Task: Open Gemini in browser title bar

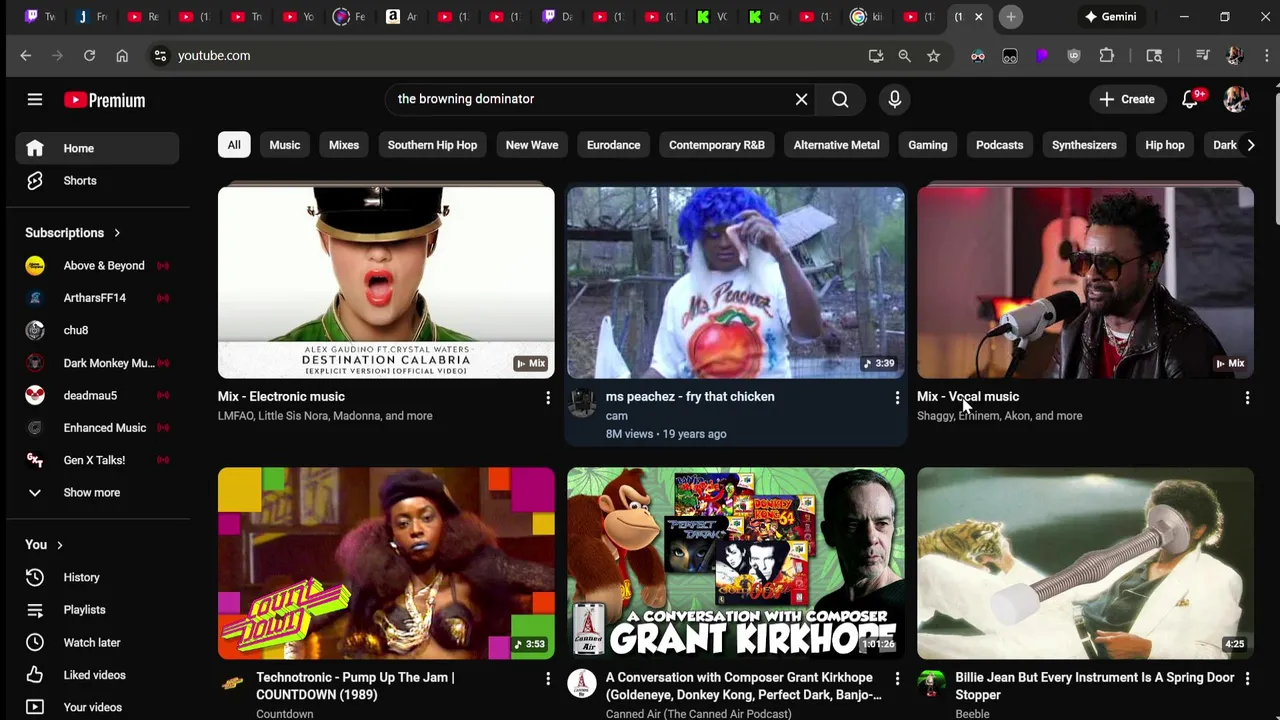Action: pos(1111,17)
